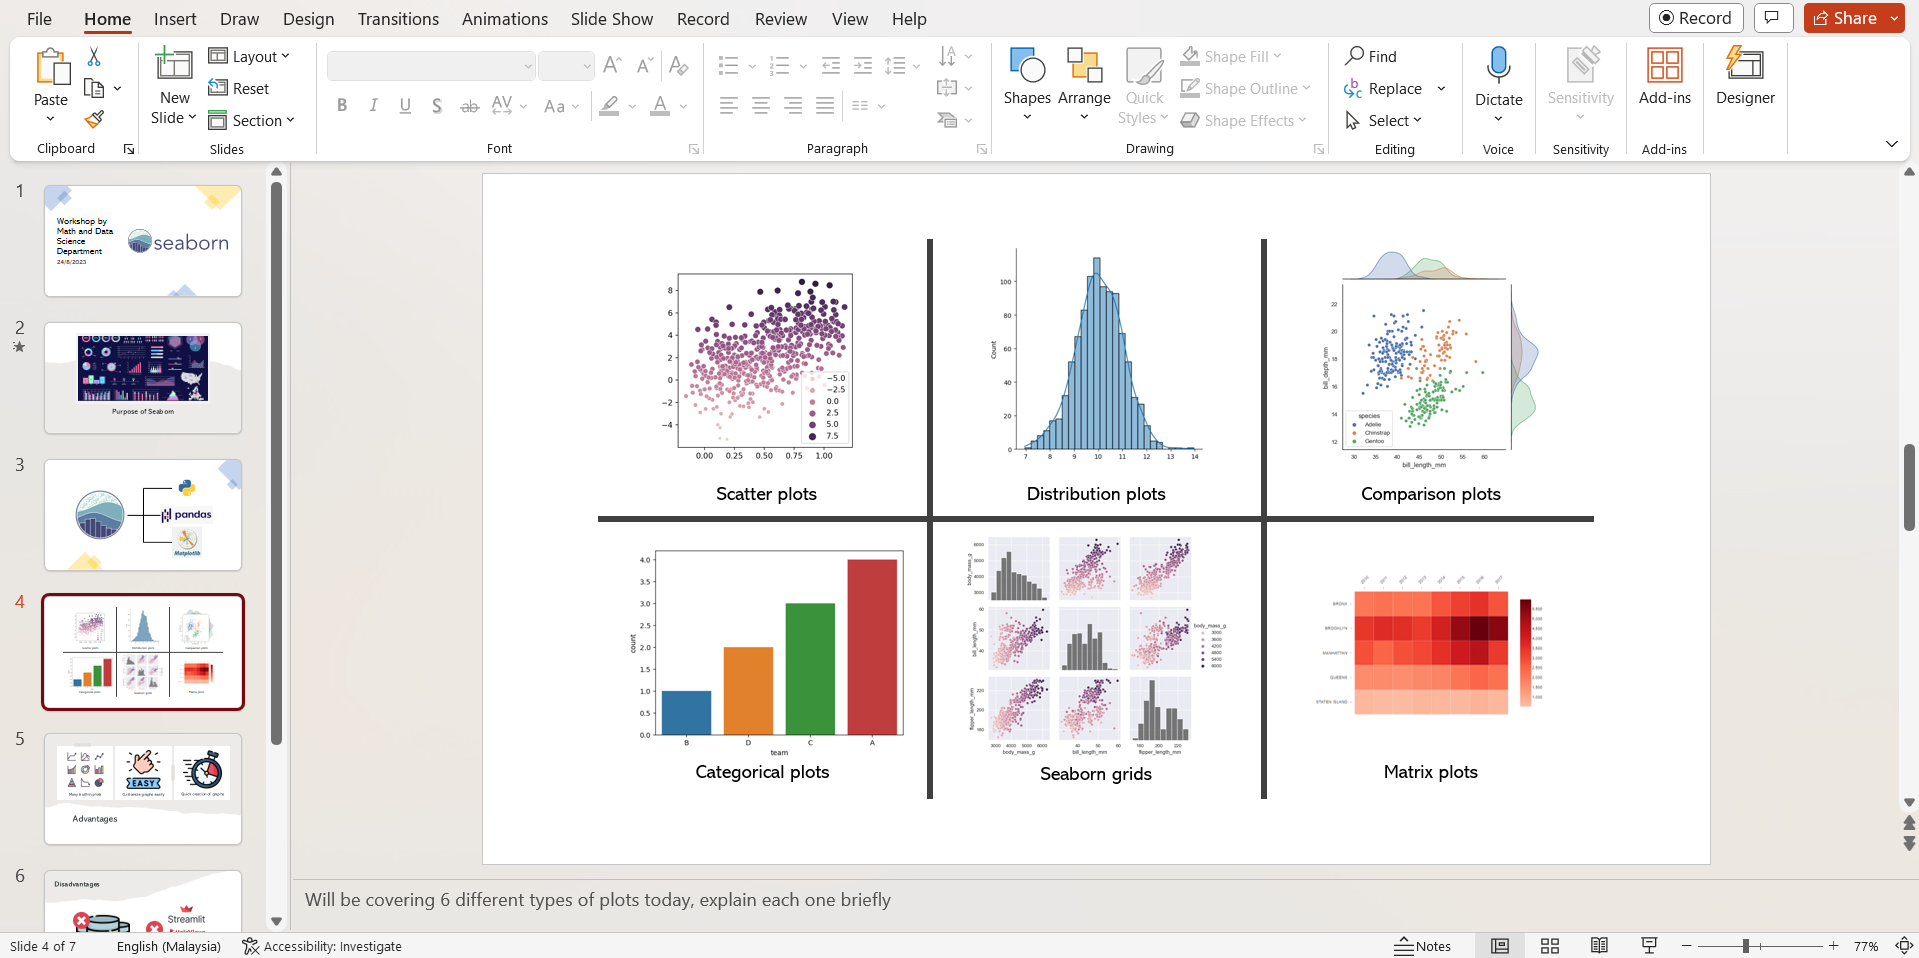Apply the text highlight color
1919x958 pixels.
(x=609, y=106)
